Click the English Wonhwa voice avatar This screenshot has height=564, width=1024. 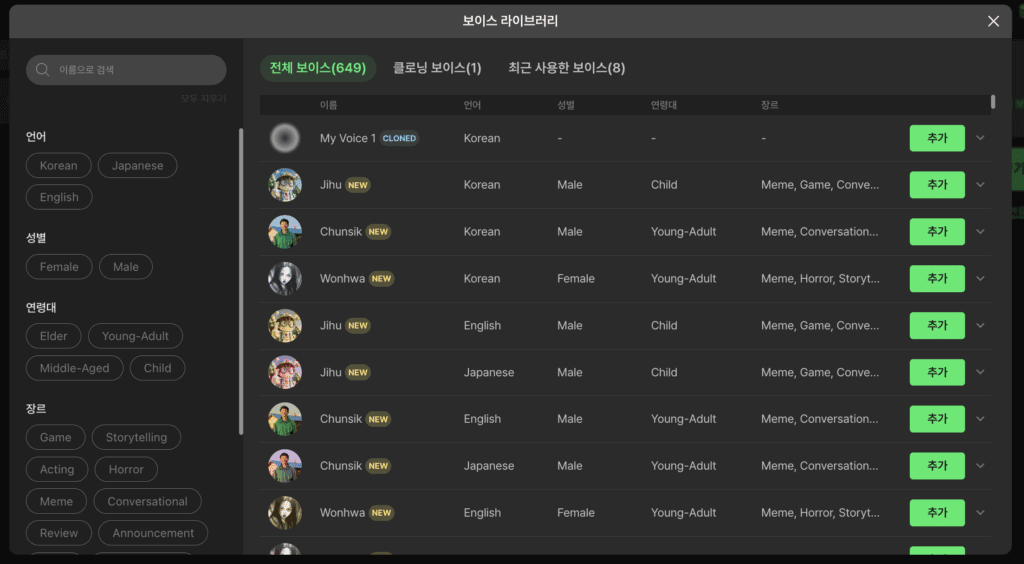[x=285, y=513]
